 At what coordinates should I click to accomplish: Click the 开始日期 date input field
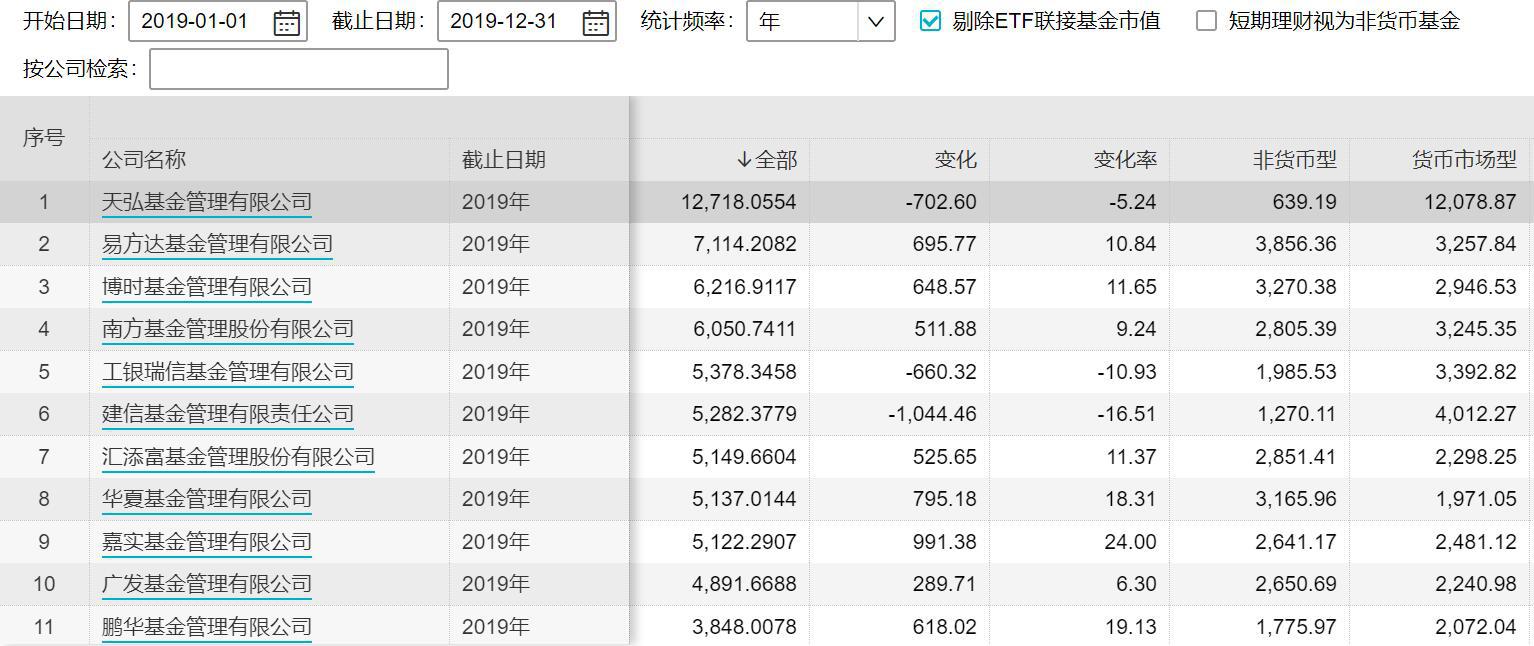click(200, 23)
